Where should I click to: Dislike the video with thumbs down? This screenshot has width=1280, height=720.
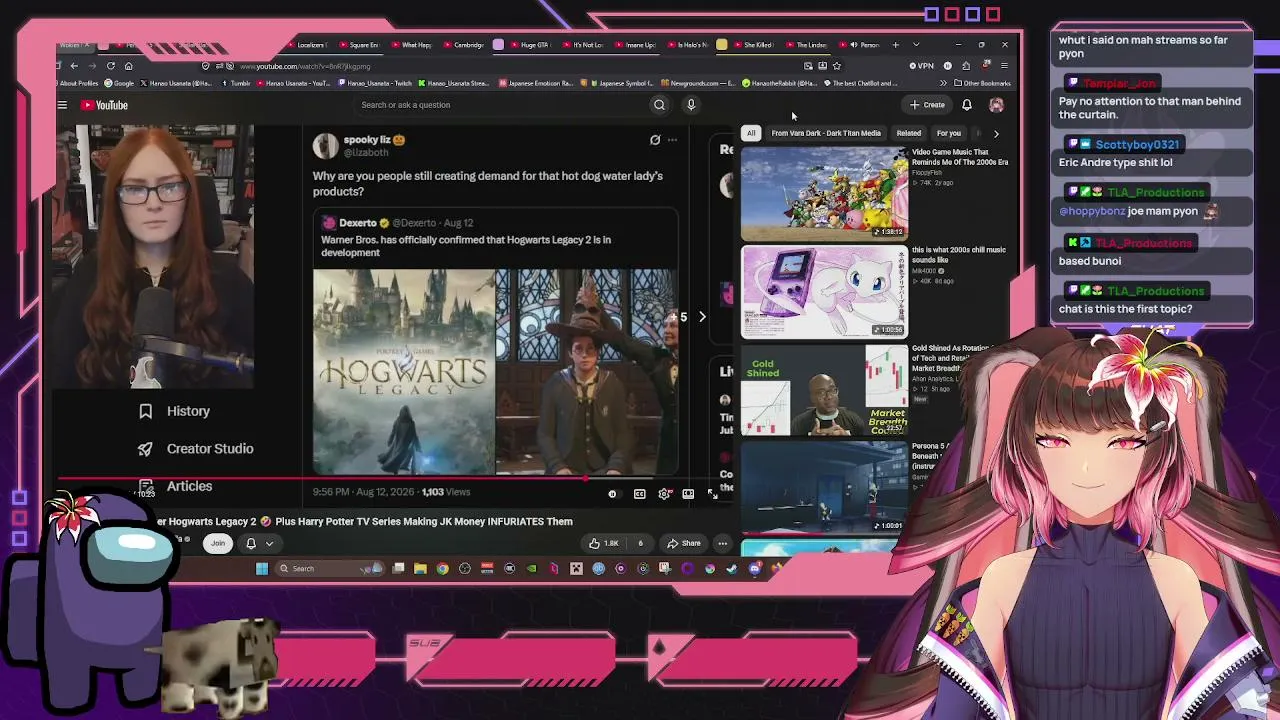click(x=641, y=543)
